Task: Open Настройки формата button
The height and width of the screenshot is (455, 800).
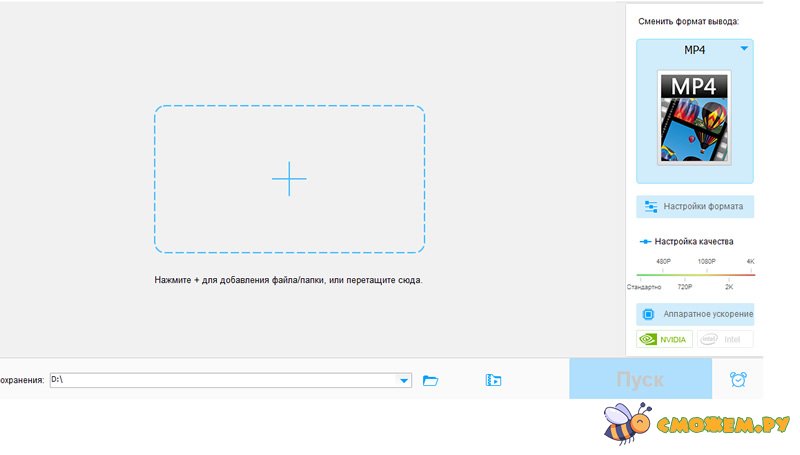Action: [695, 207]
